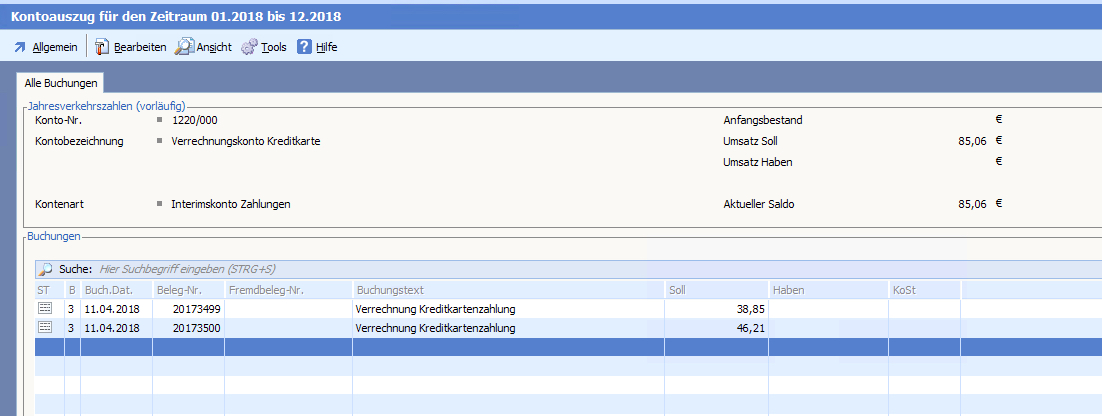Click the Hilfe question mark icon

[x=304, y=47]
